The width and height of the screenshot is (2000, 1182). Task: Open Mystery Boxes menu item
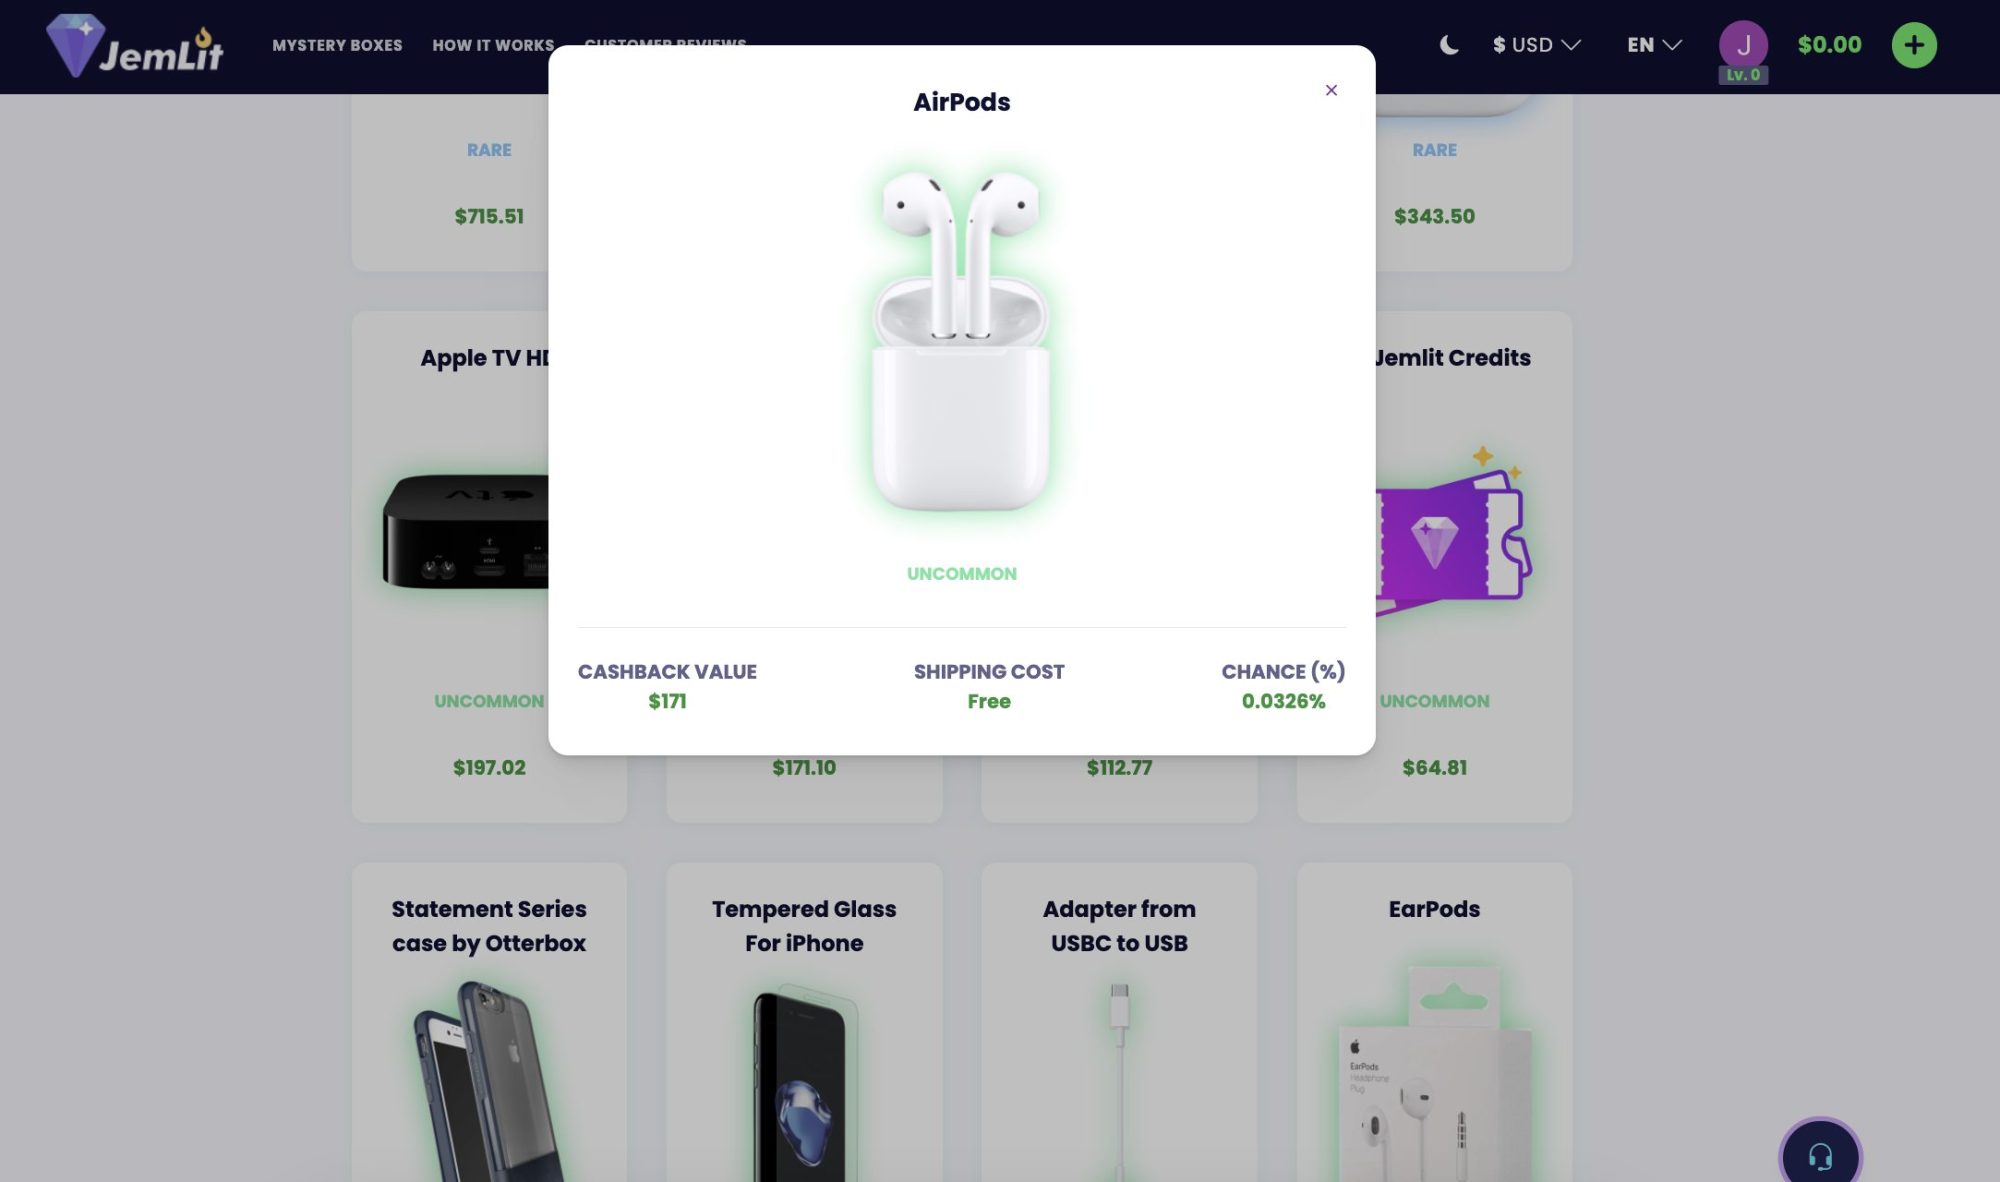tap(337, 45)
